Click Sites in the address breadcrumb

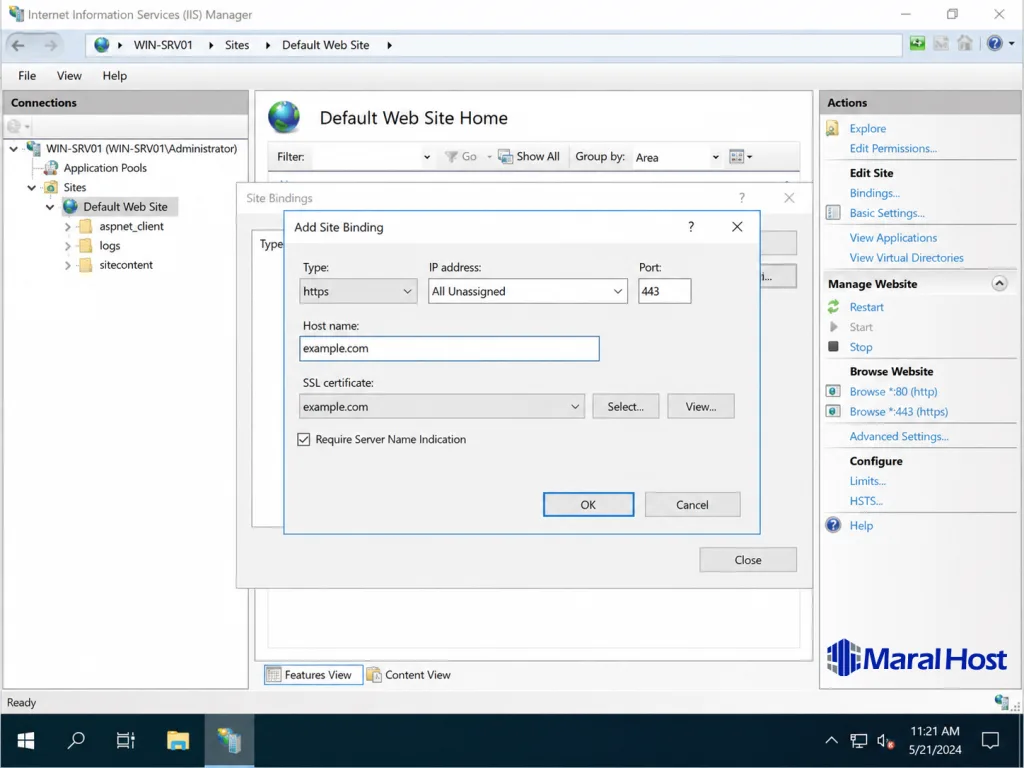pos(237,45)
